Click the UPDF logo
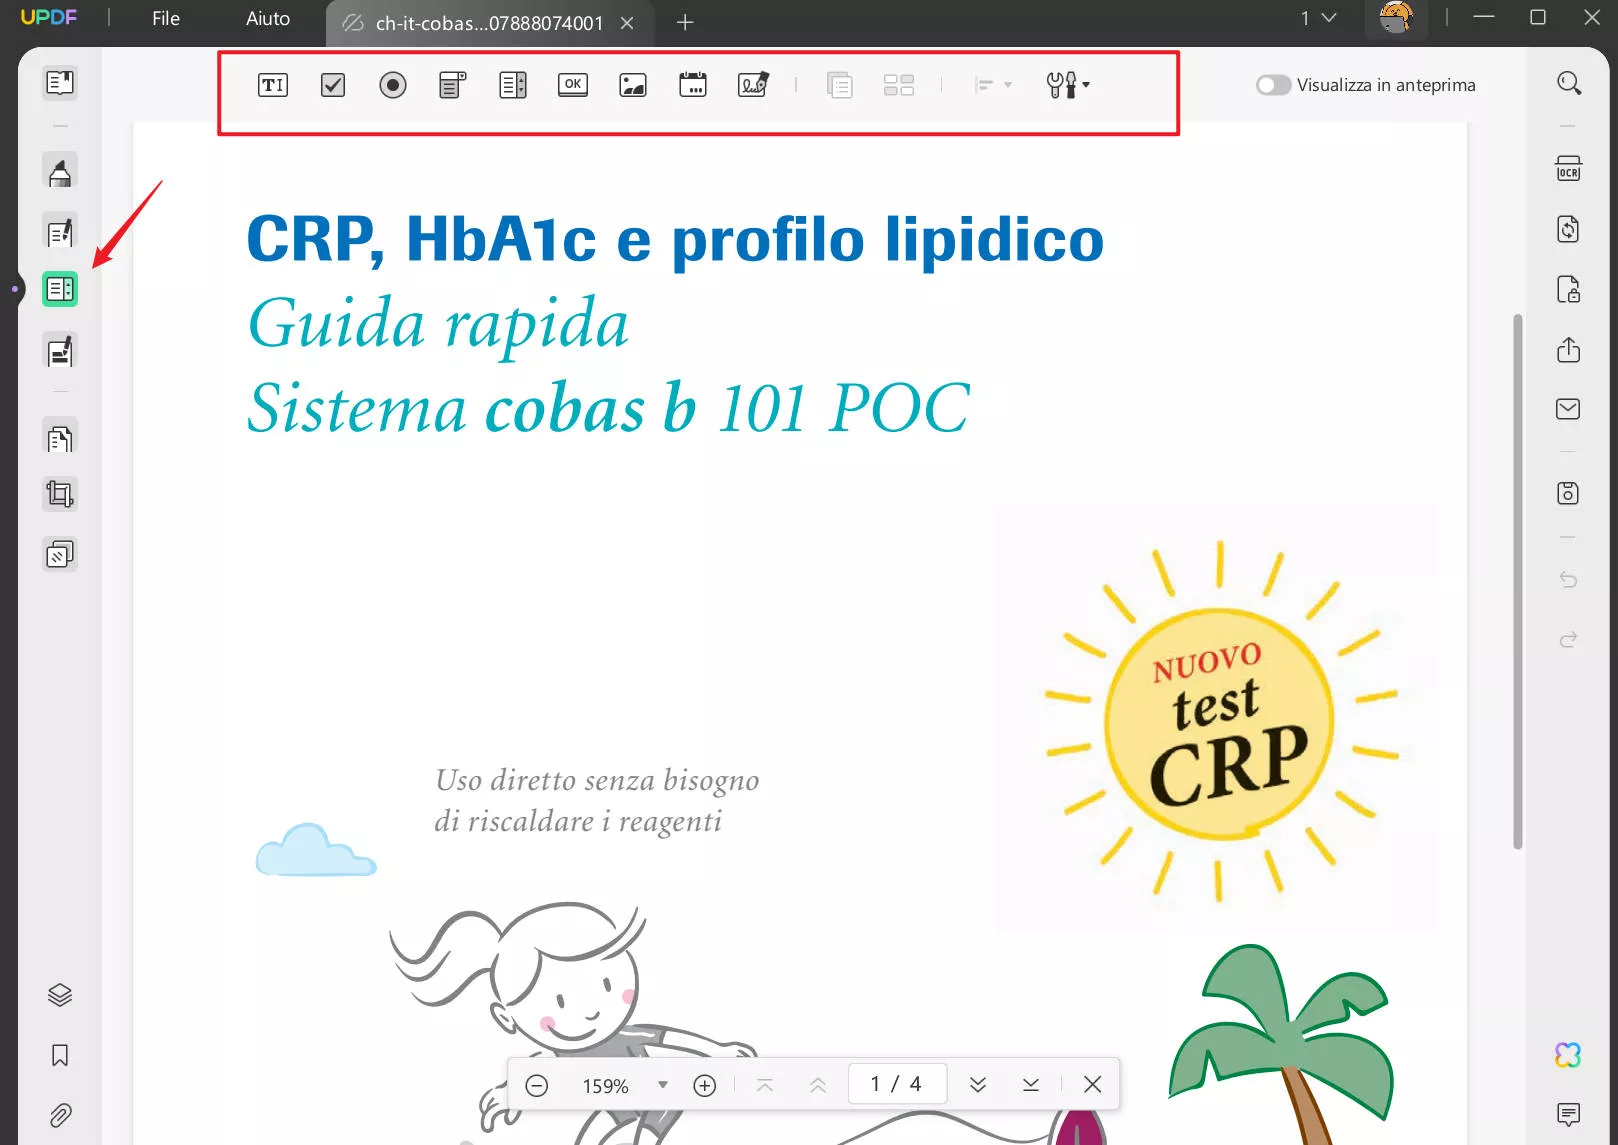 pos(48,17)
